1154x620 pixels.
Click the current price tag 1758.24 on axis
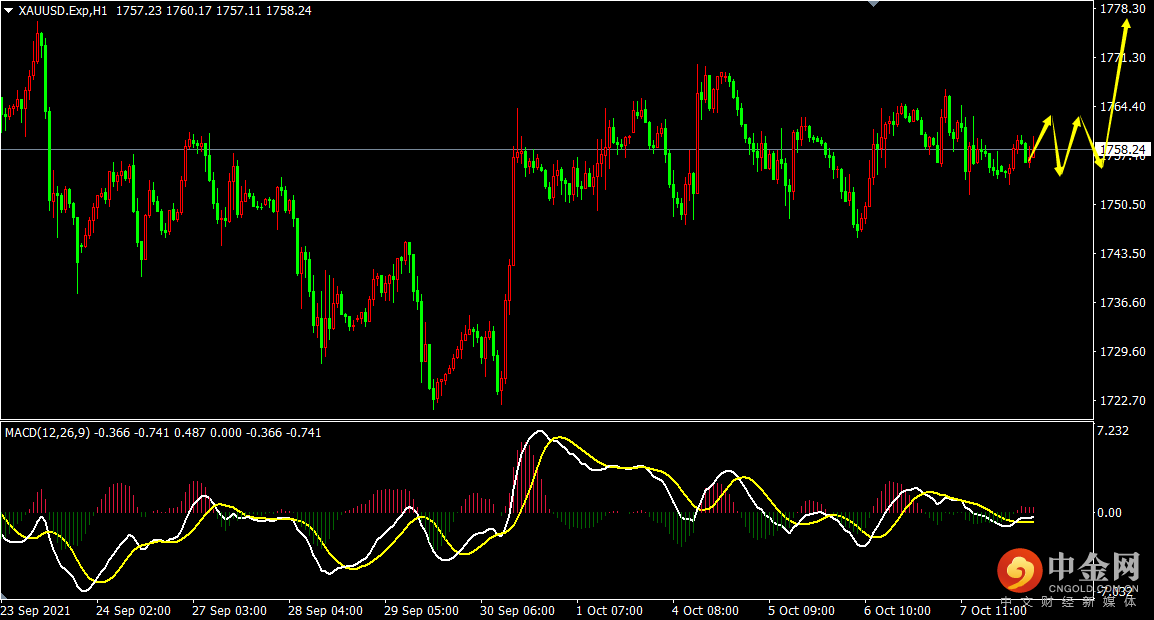[1120, 150]
